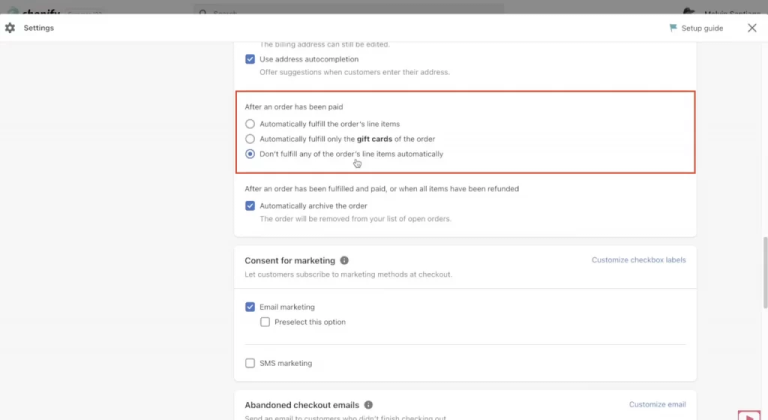Uncheck Automatically archive the order
768x420 pixels.
[250, 205]
